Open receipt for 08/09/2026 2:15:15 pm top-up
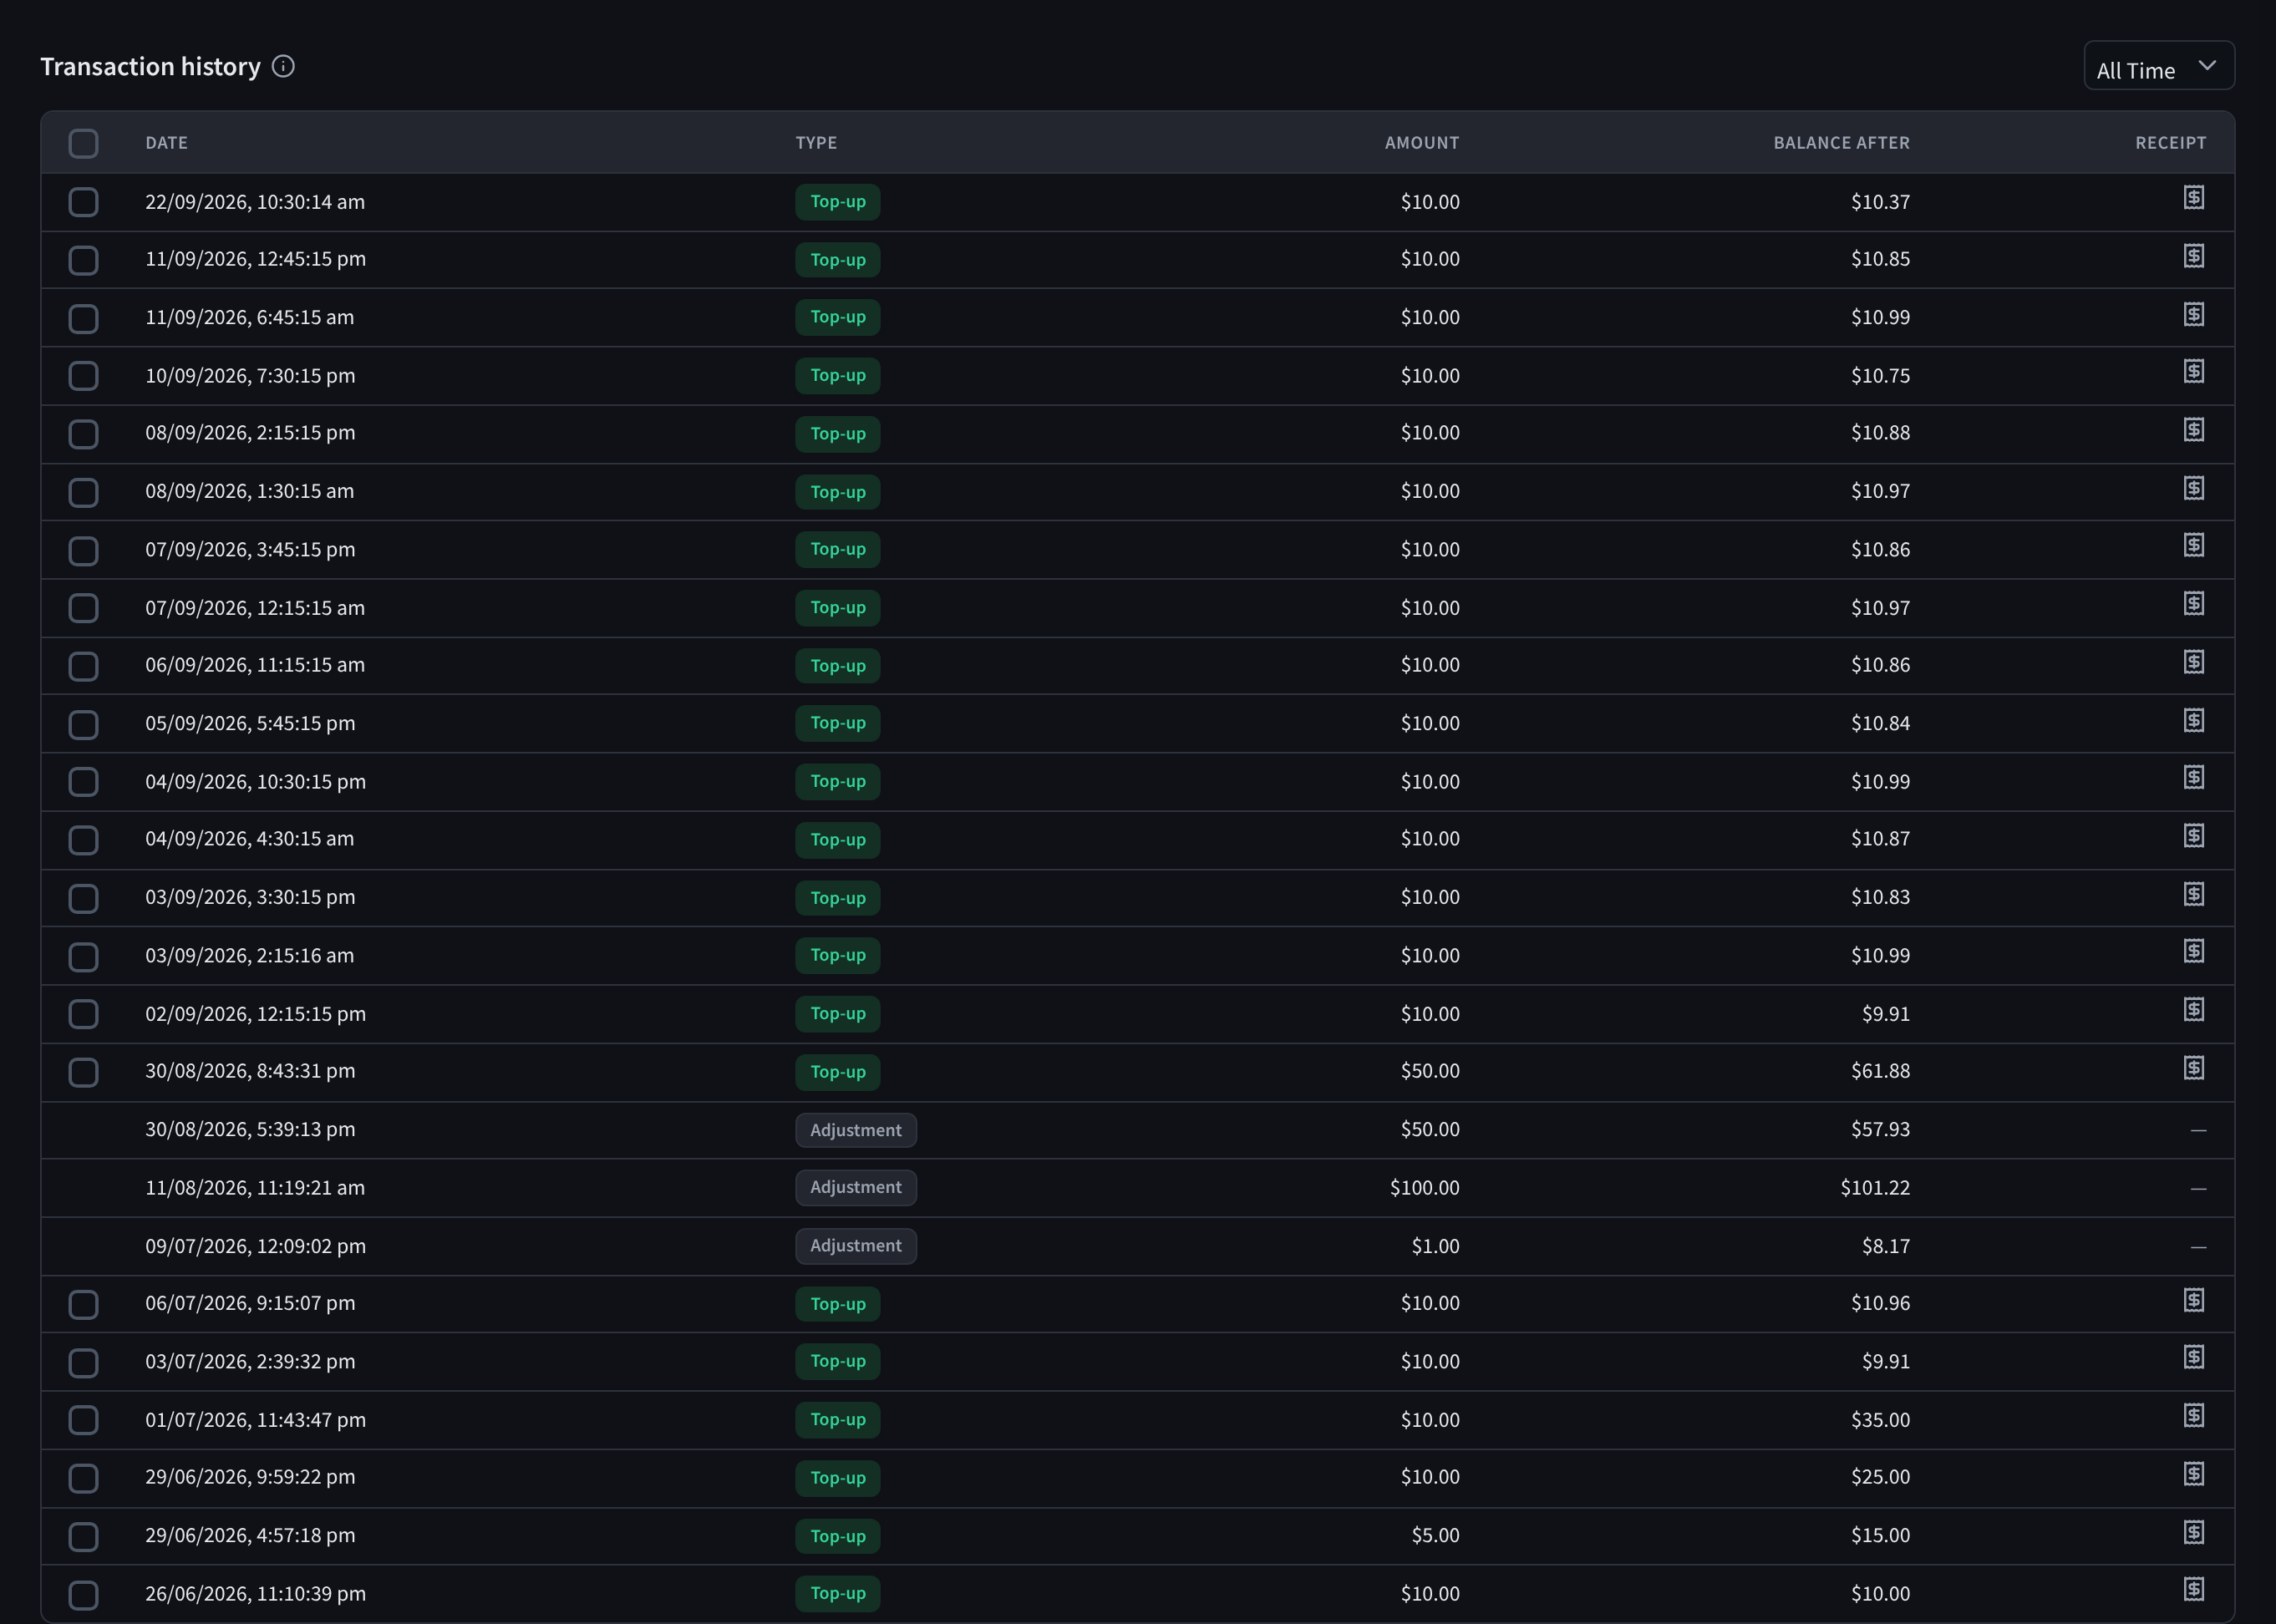2276x1624 pixels. 2193,430
